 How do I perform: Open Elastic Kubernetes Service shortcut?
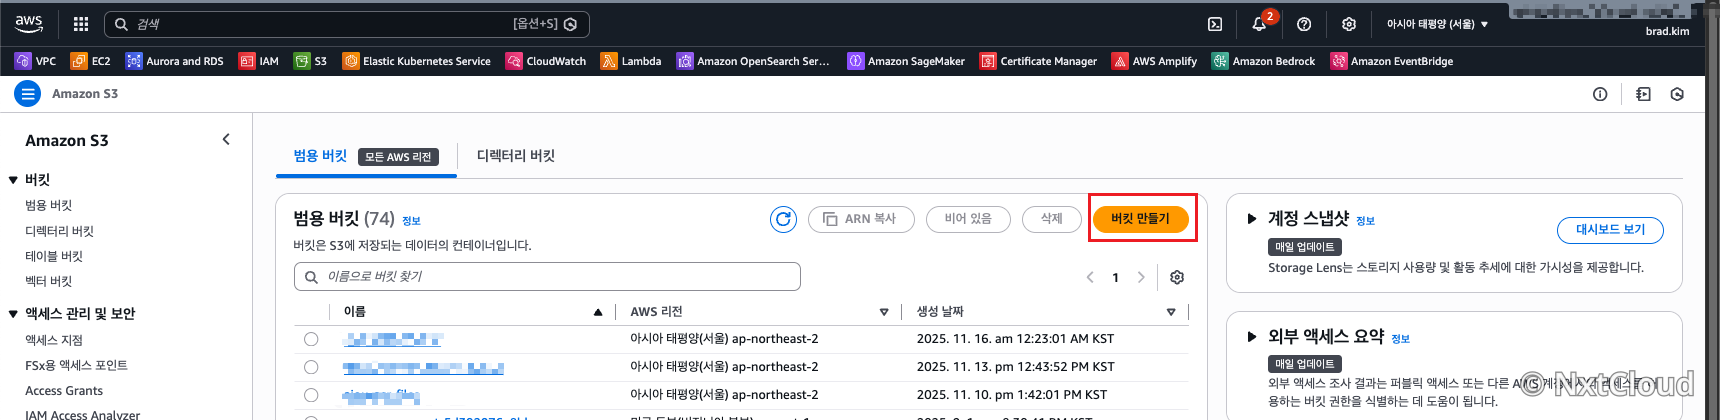tap(416, 61)
